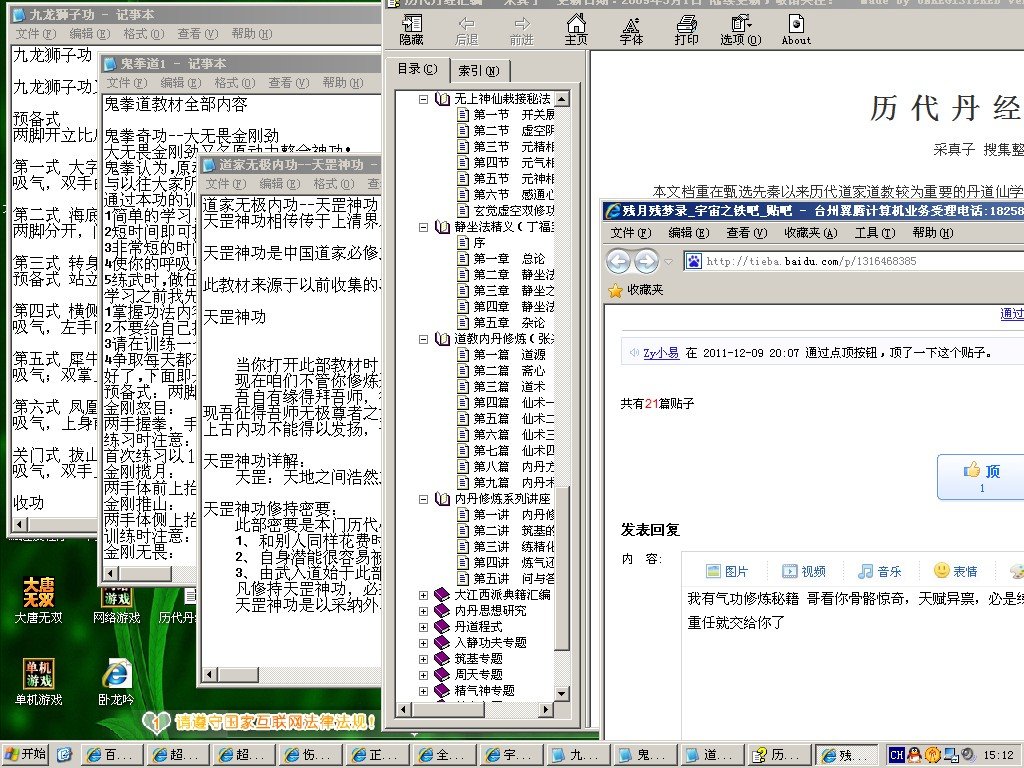This screenshot has height=768, width=1024.
Task: Click the 收藏夹 favorites star icon
Action: [x=615, y=290]
